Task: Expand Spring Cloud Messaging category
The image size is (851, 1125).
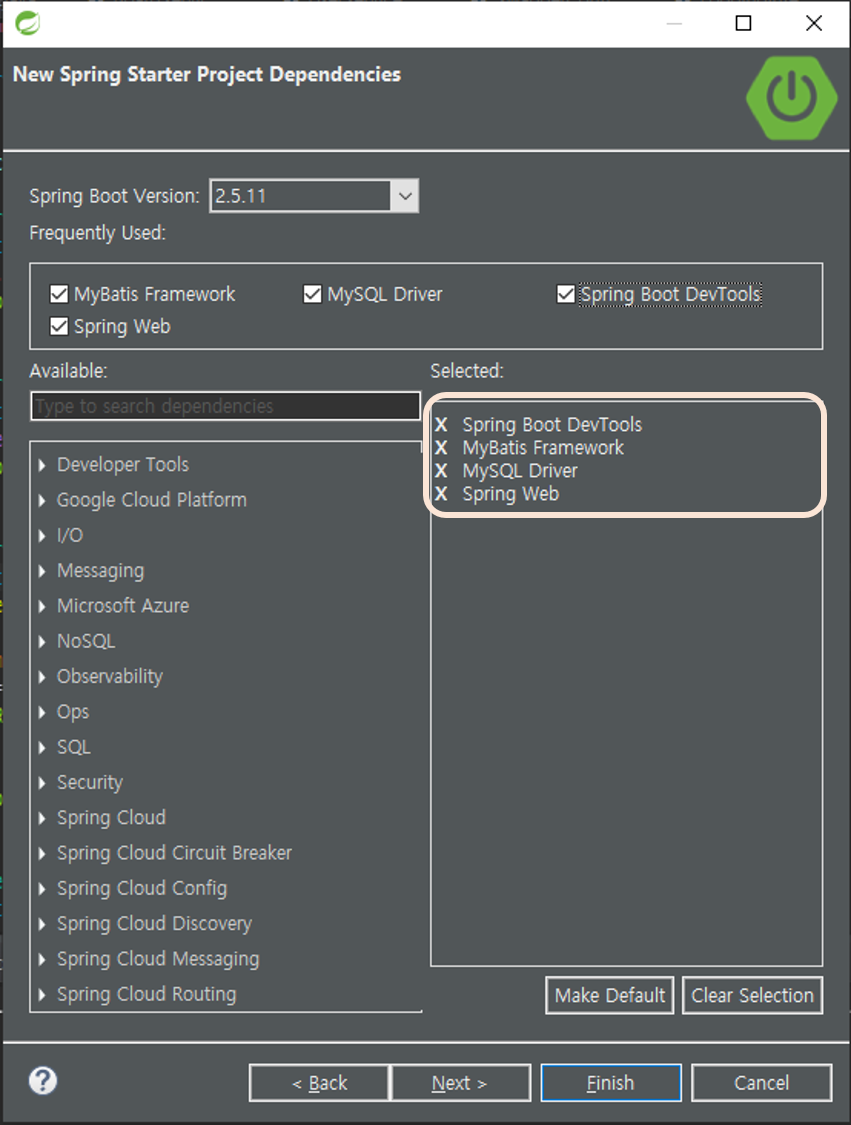Action: coord(42,959)
